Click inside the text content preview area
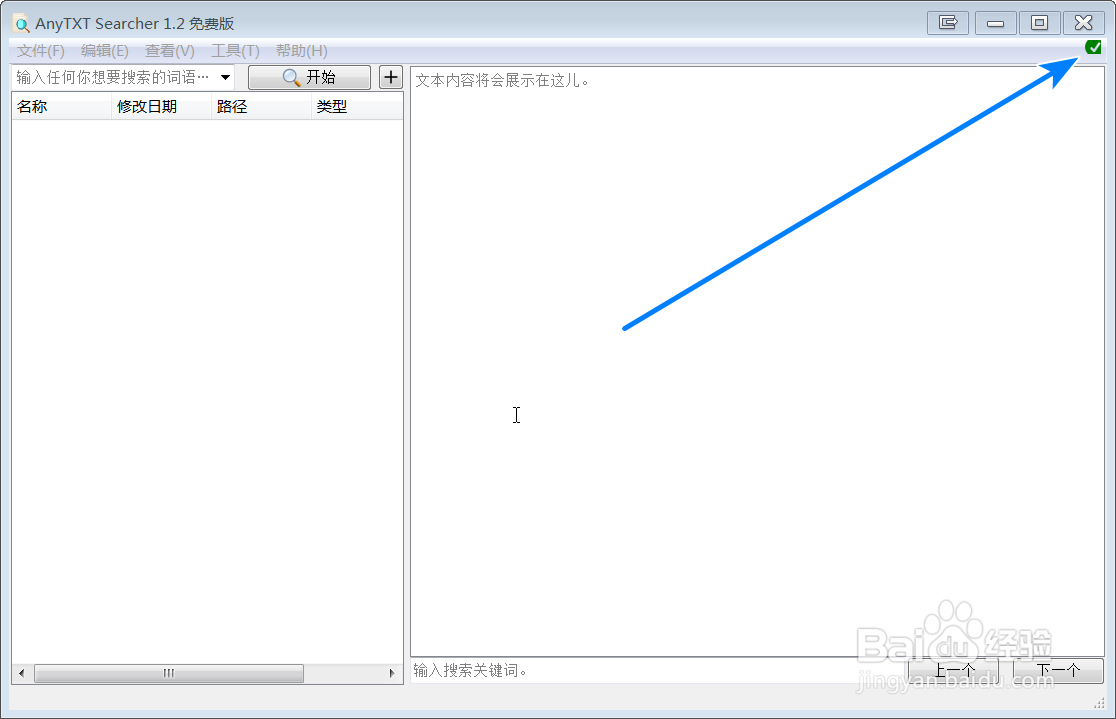 [757, 362]
